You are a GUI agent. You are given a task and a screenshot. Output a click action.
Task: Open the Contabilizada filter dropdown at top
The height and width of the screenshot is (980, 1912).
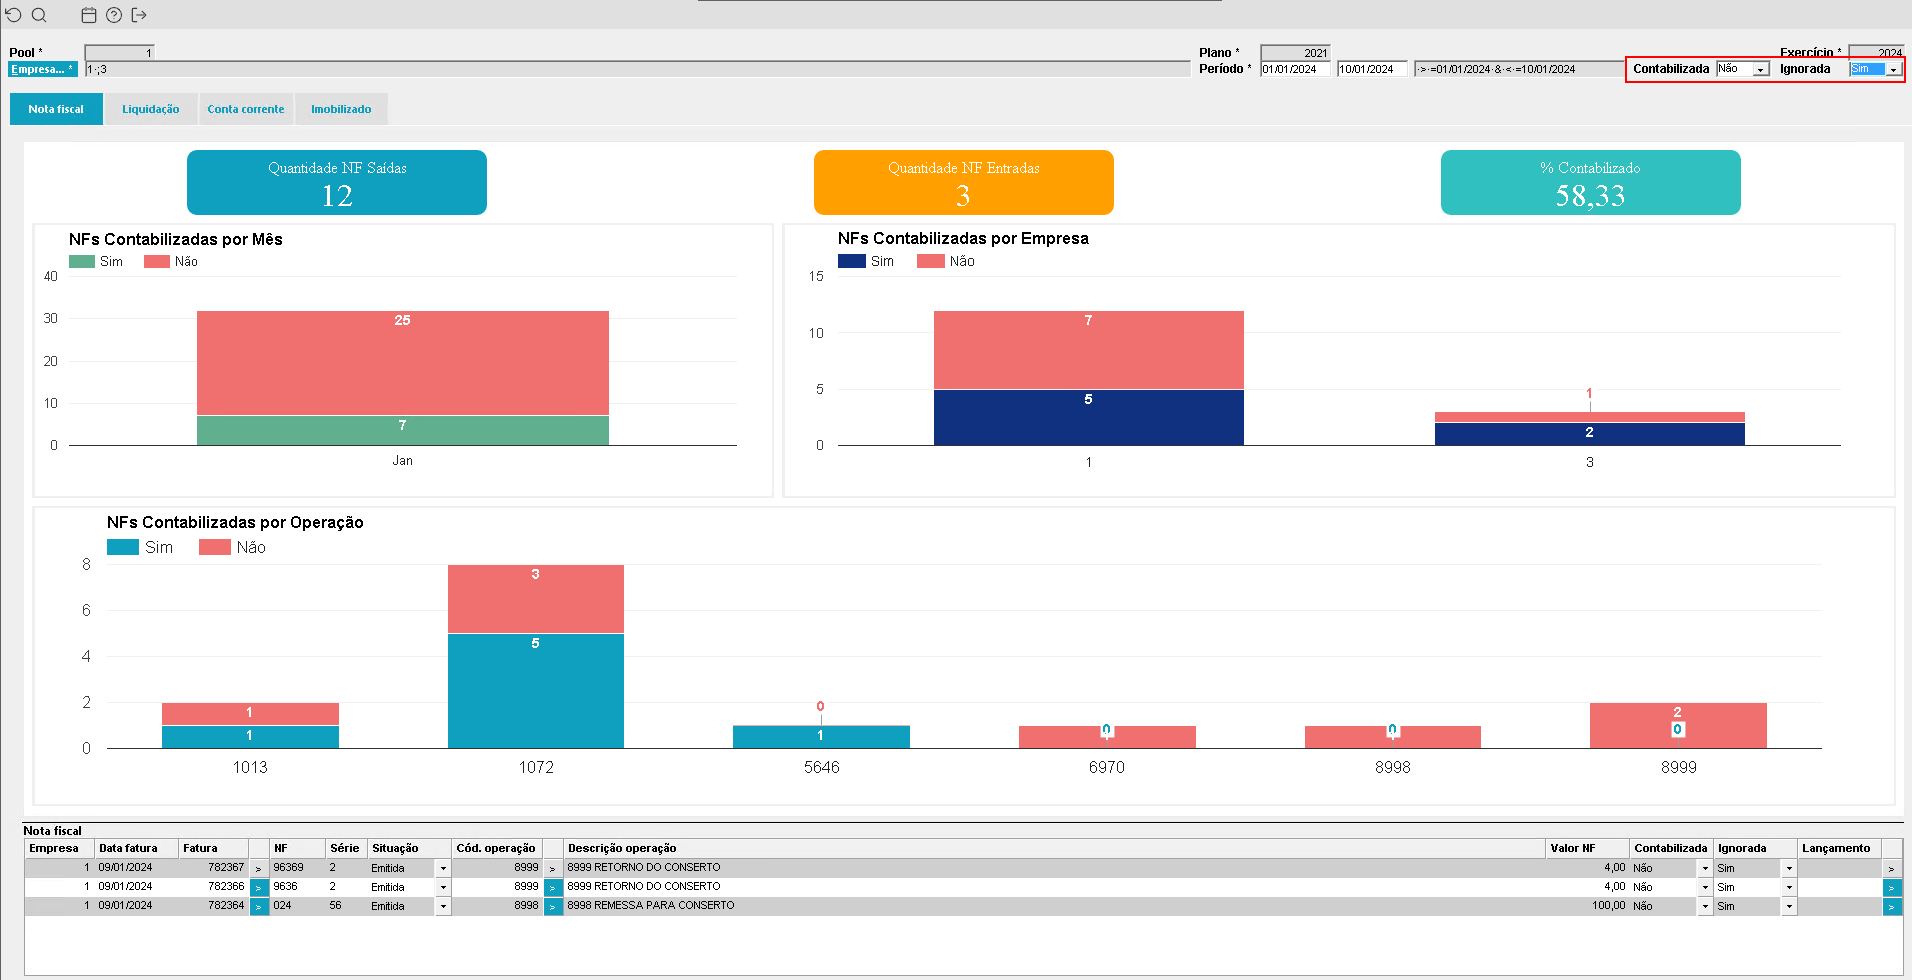tap(1760, 69)
